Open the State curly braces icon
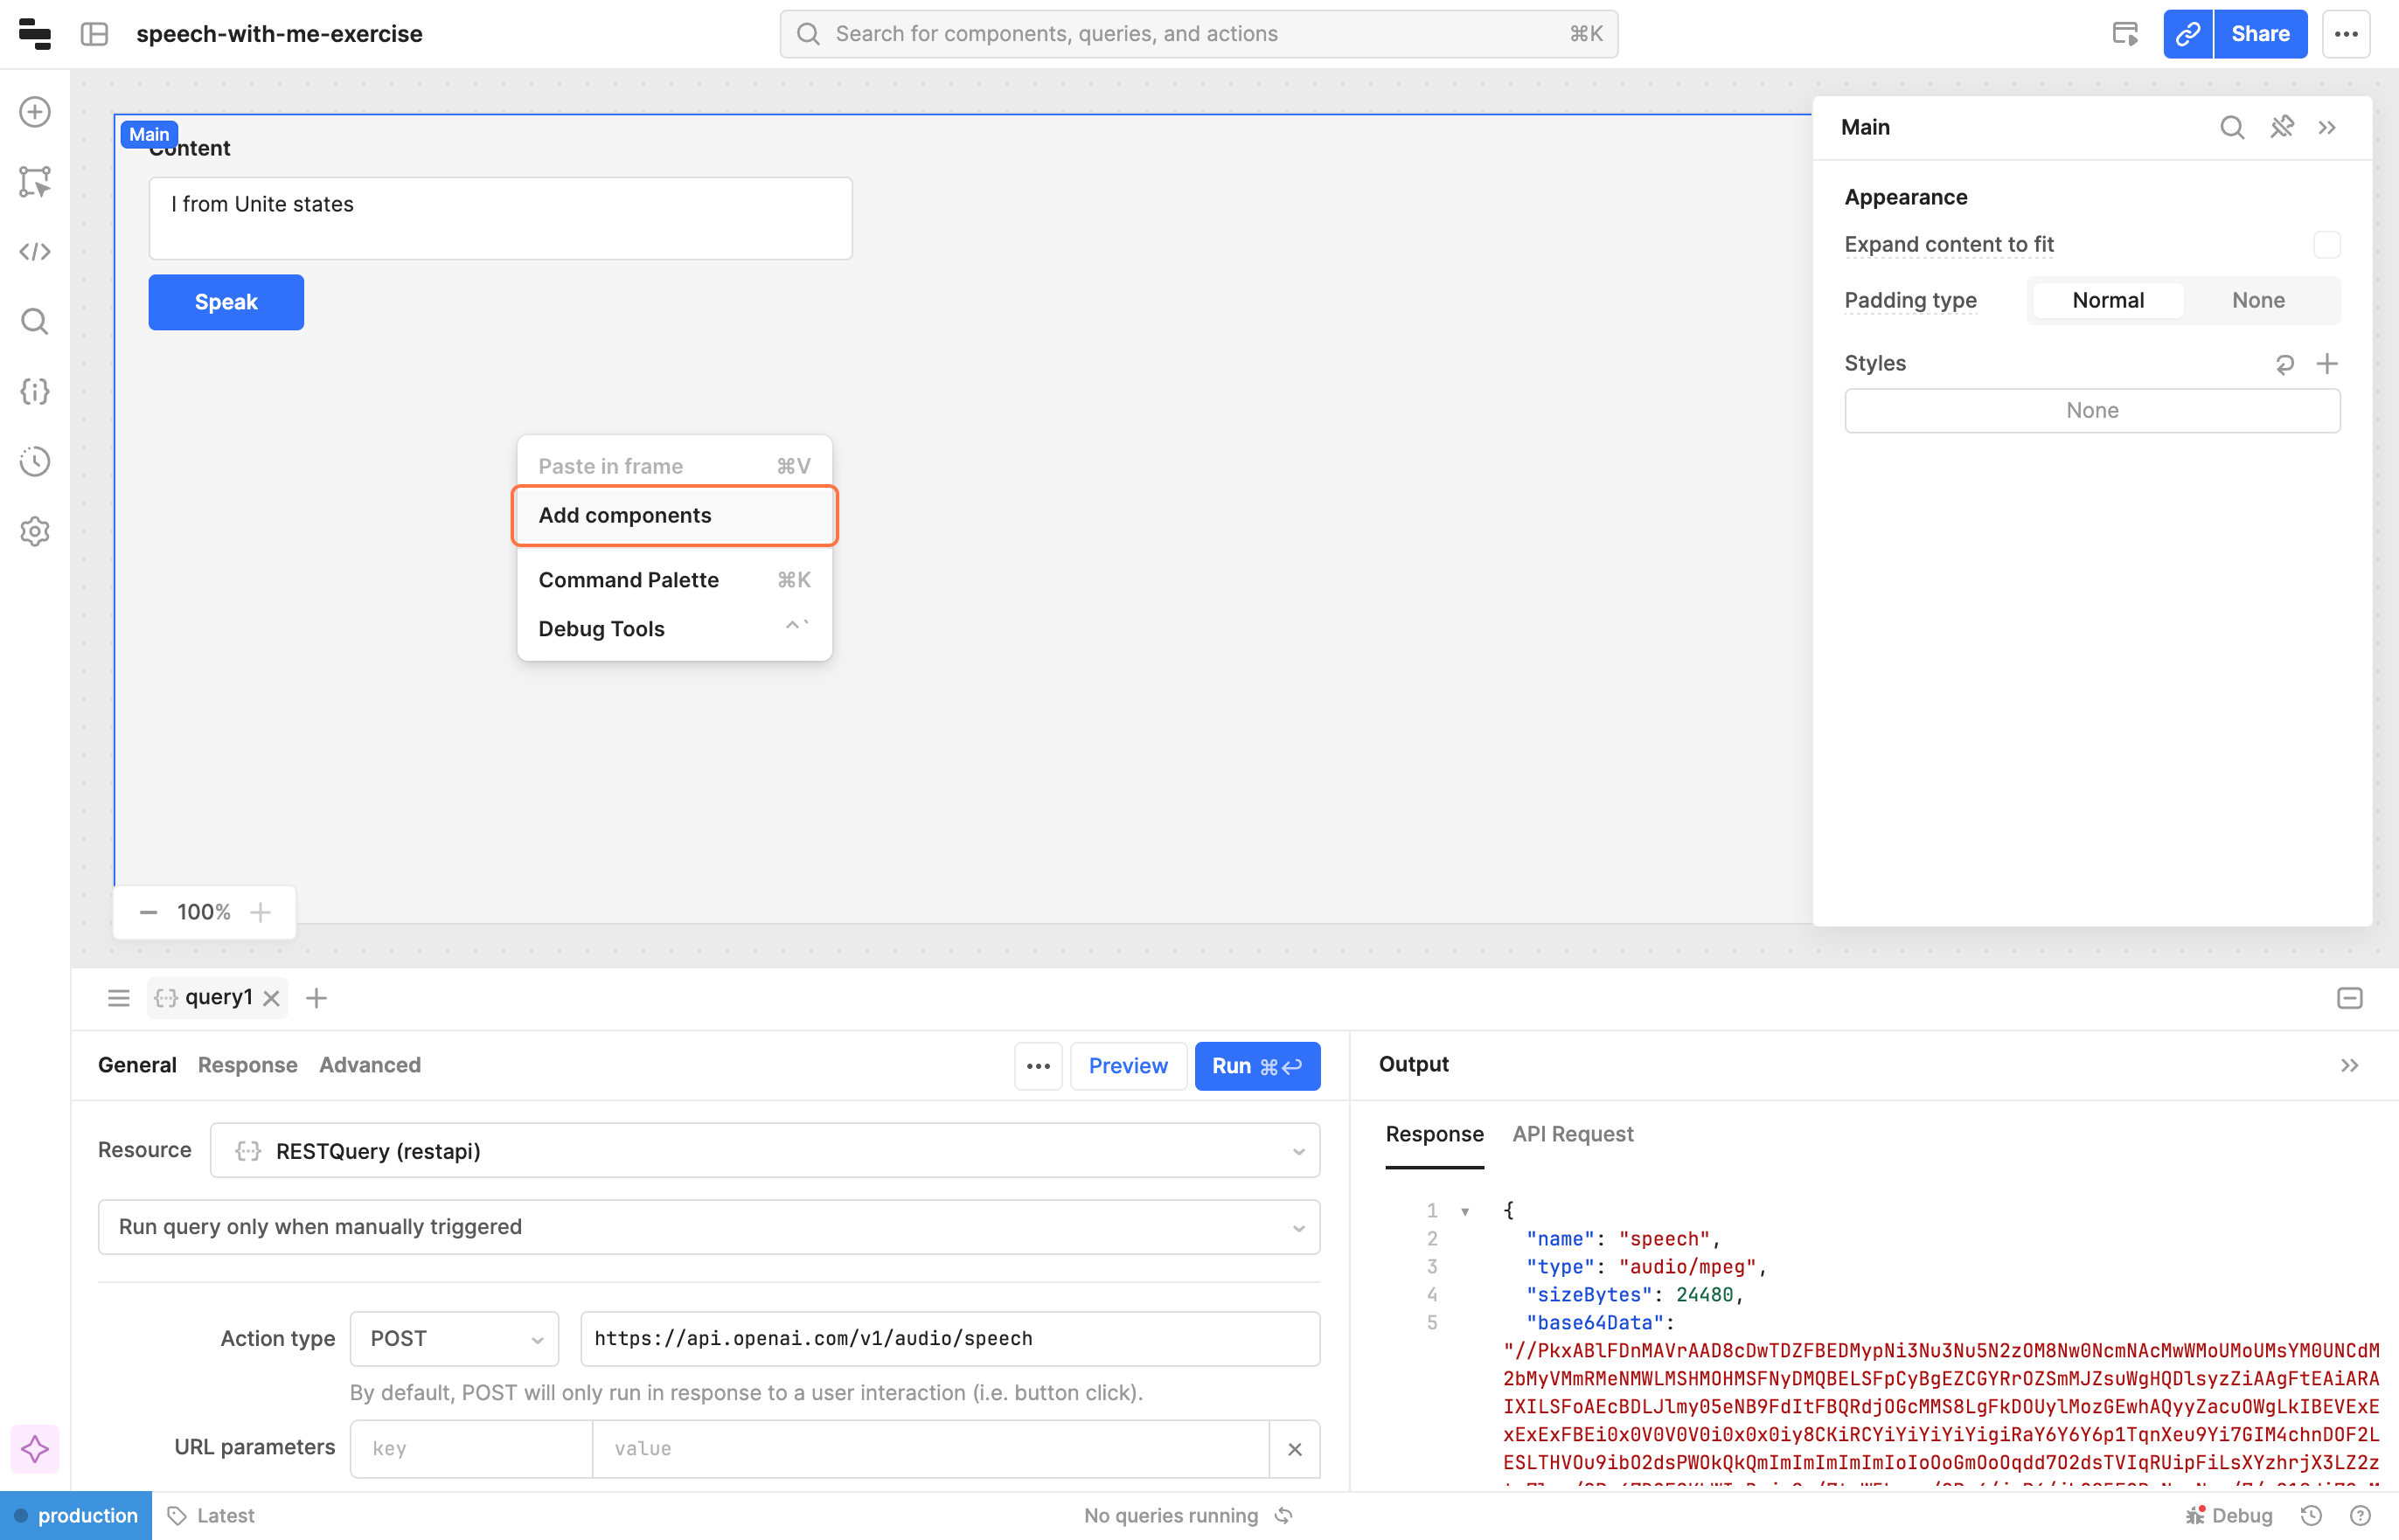 pos(35,391)
